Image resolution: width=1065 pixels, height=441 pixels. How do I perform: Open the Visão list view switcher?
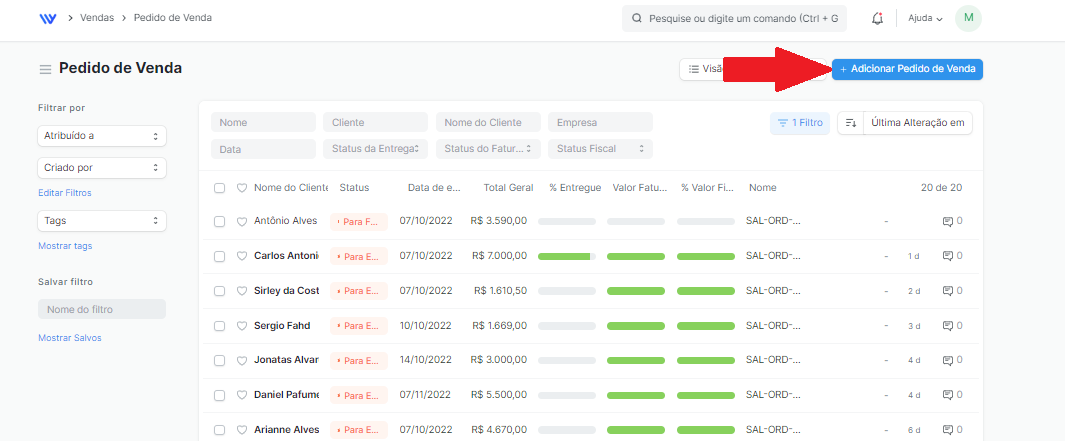pos(703,69)
